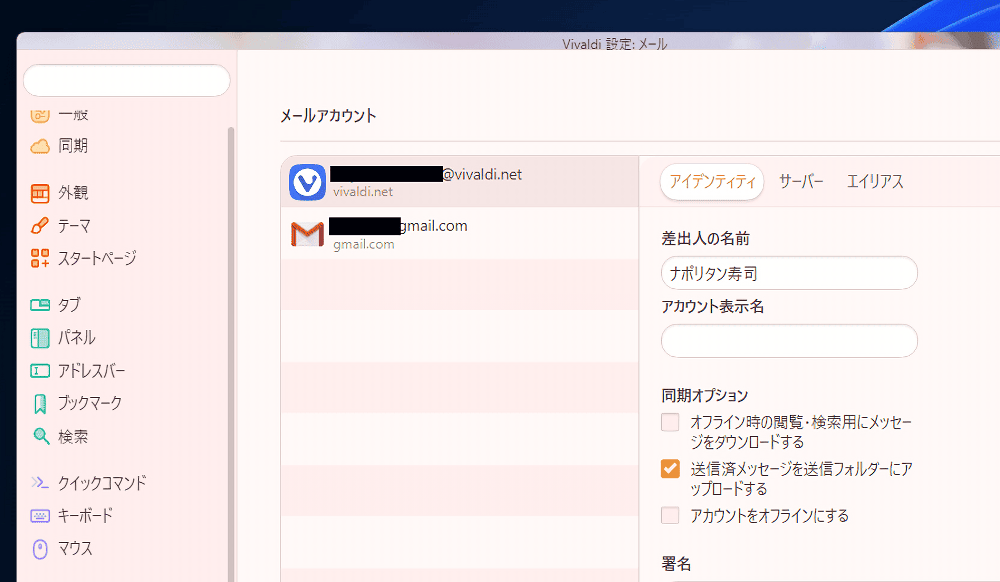The image size is (1000, 582).
Task: Click the 署名 section label
Action: click(676, 564)
